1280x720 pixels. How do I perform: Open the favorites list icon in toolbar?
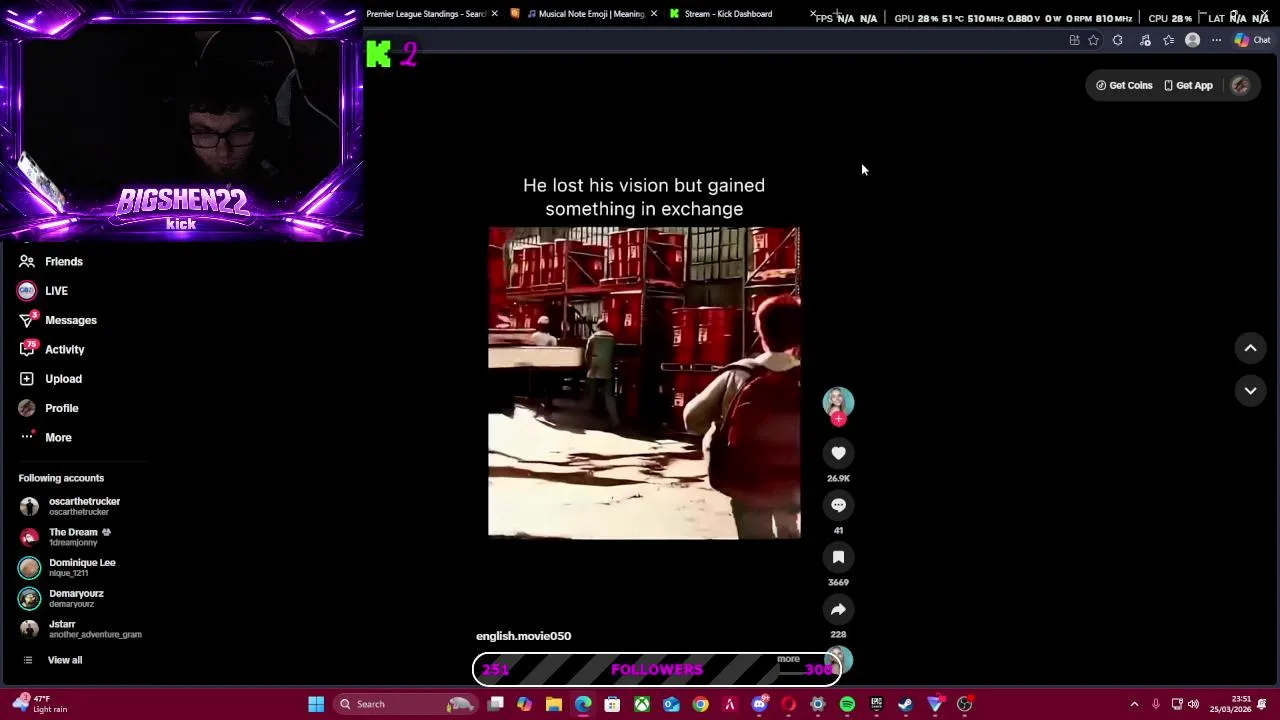coord(1168,40)
